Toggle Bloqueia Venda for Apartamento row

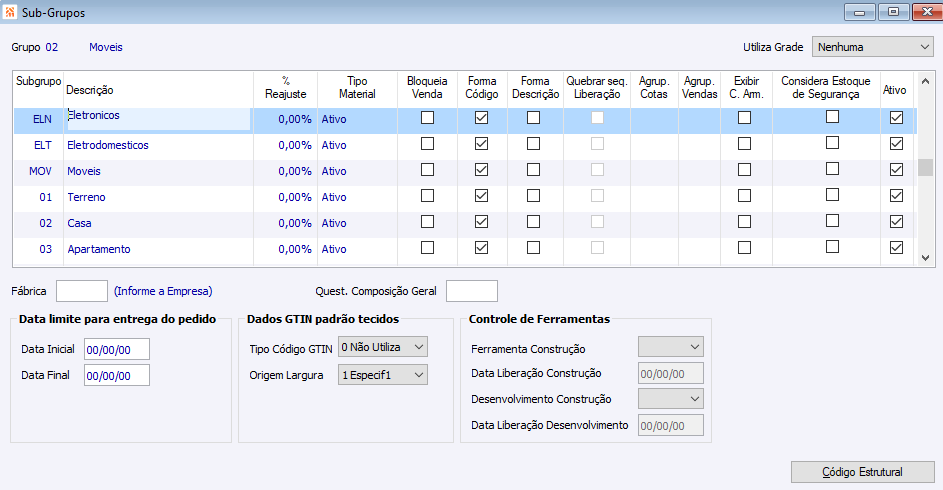coord(428,247)
